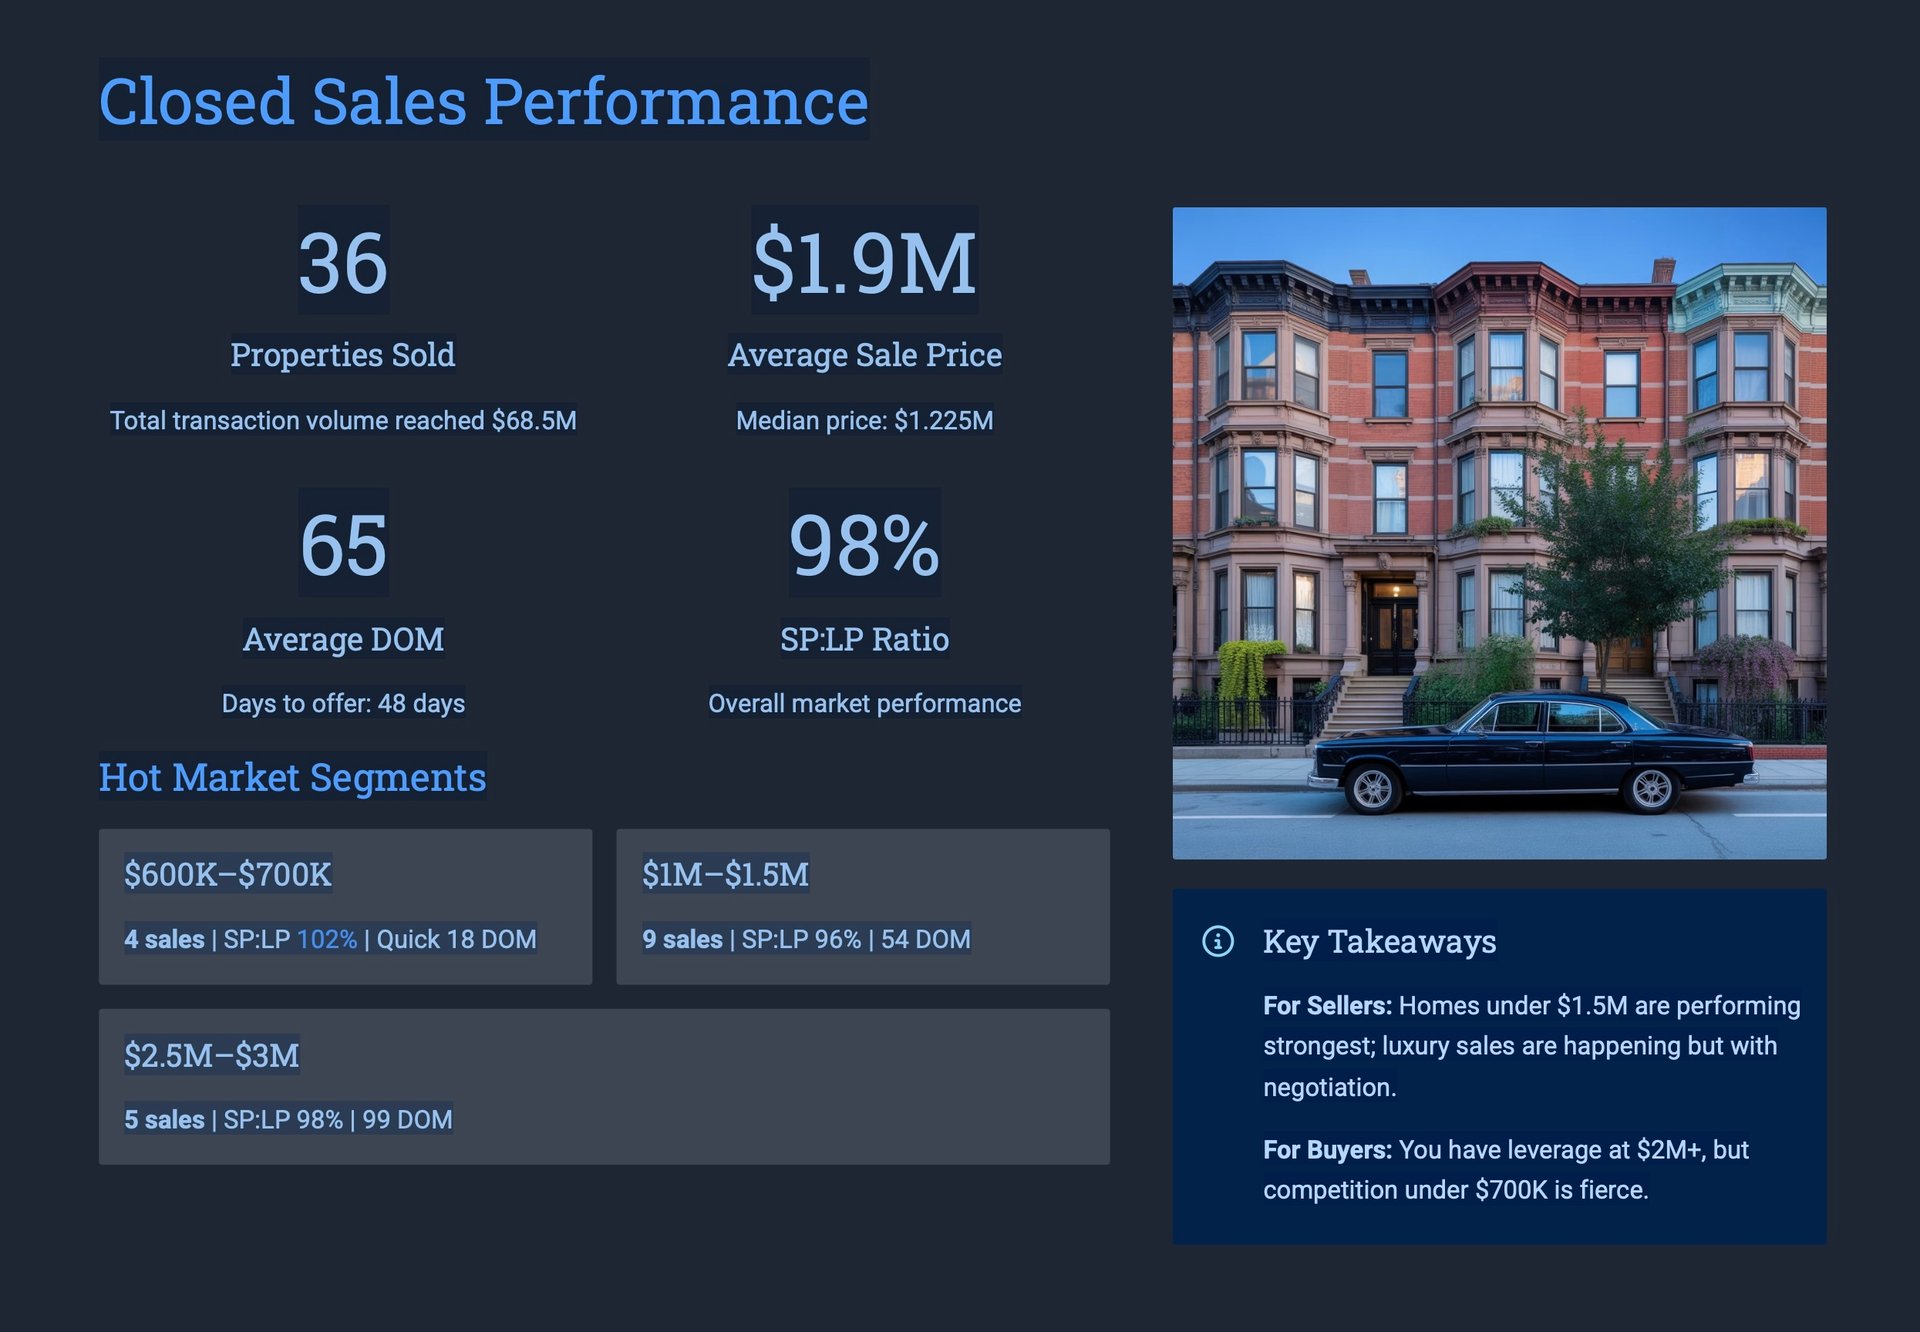Click the $1.9M average sale price value
Image resolution: width=1920 pixels, height=1332 pixels.
(864, 263)
